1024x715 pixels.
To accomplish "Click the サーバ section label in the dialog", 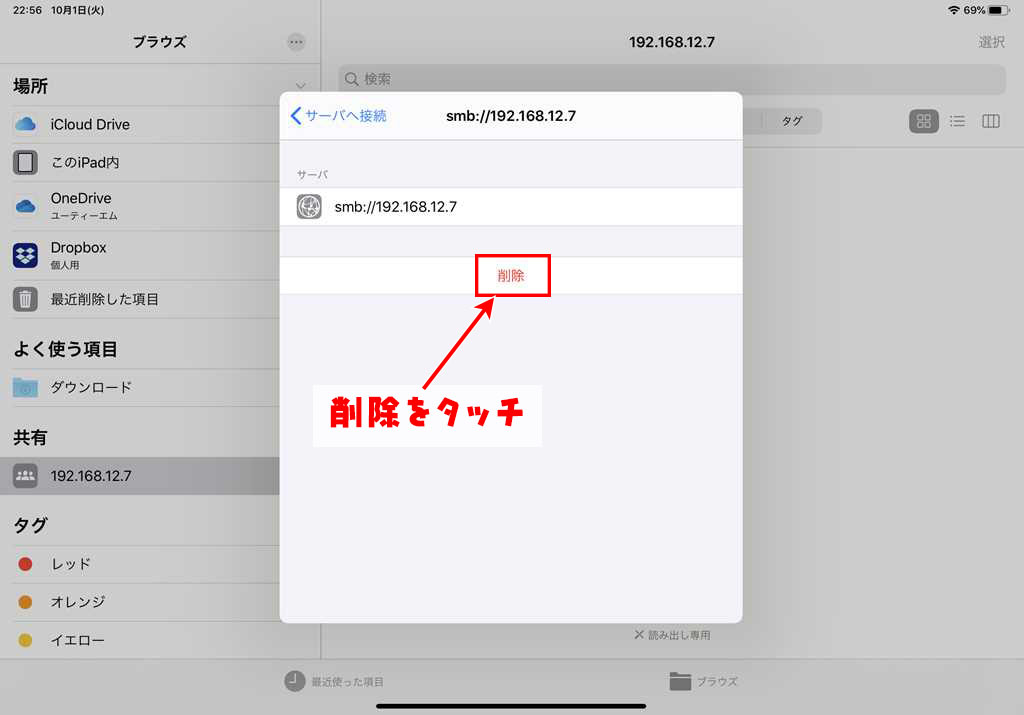I will click(312, 175).
